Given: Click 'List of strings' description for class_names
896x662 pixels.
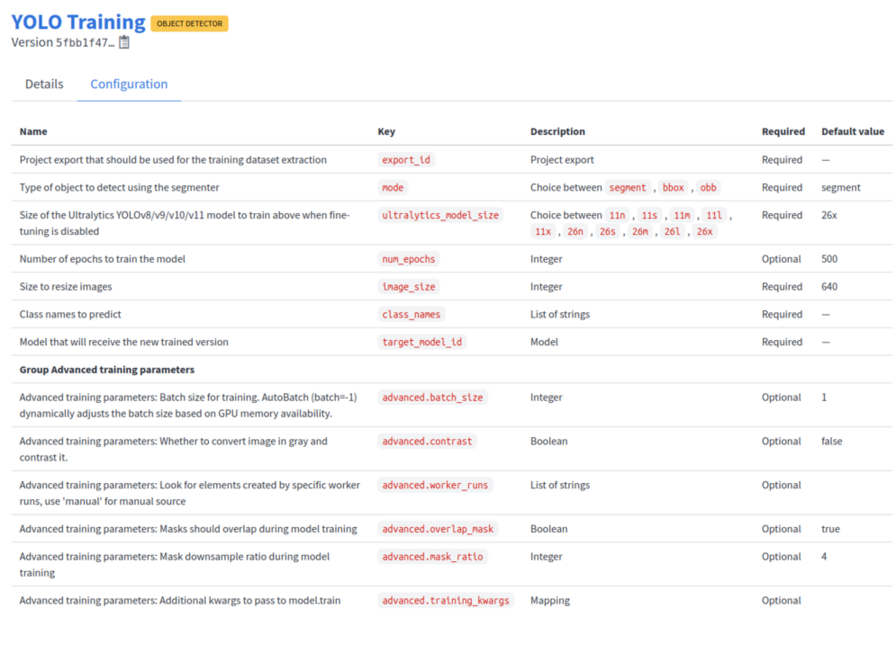Looking at the screenshot, I should click(x=559, y=314).
